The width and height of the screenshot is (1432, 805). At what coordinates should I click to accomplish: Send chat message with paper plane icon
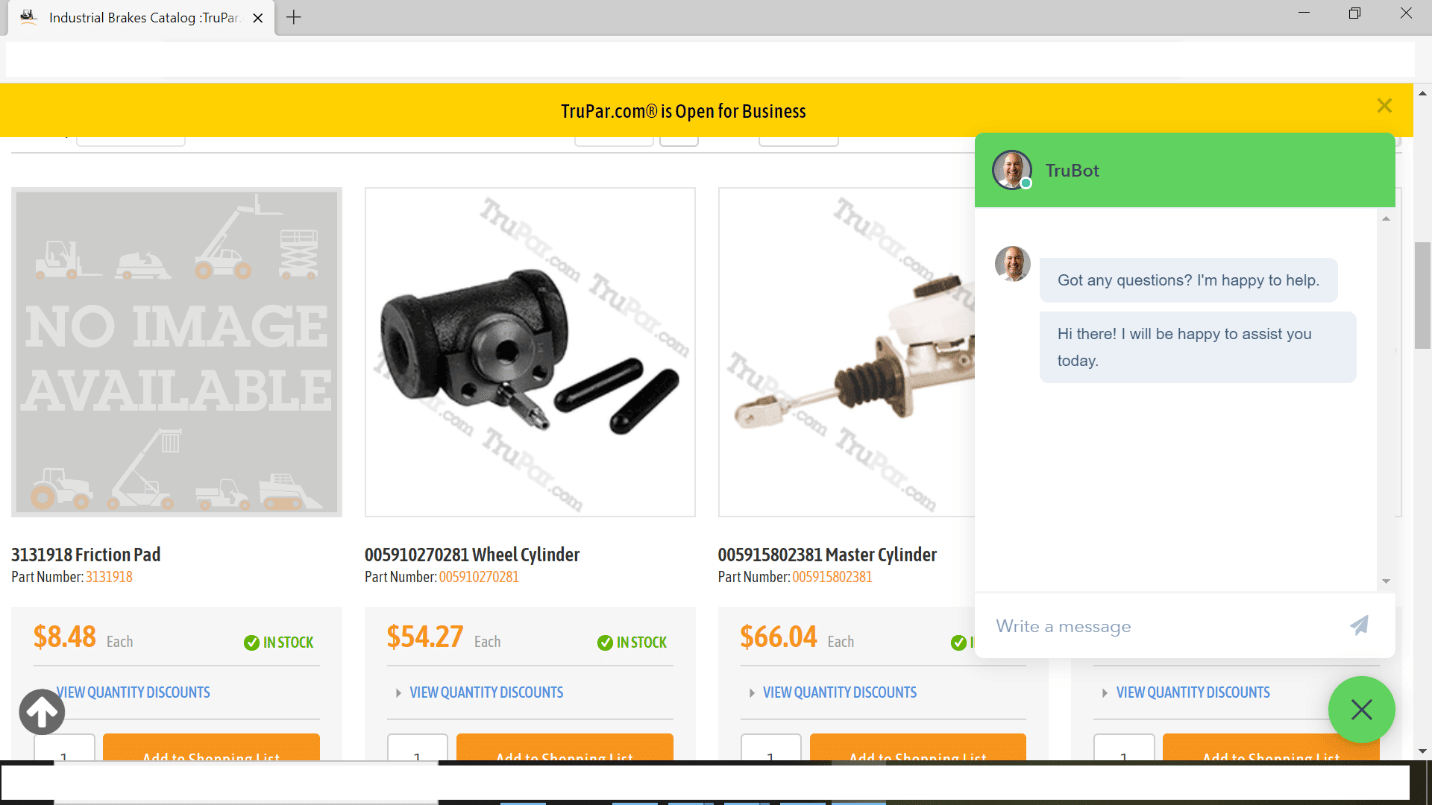[1359, 626]
